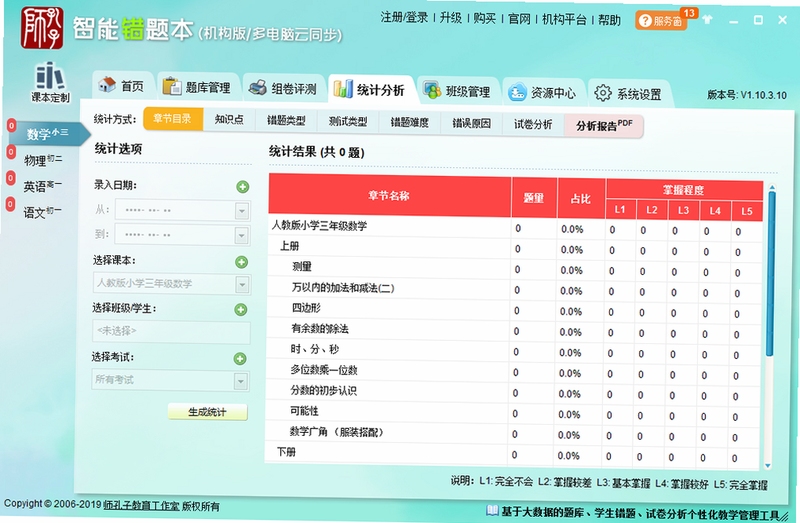Open 师孔子教育工作室 copyright link
The height and width of the screenshot is (523, 800).
coord(141,505)
